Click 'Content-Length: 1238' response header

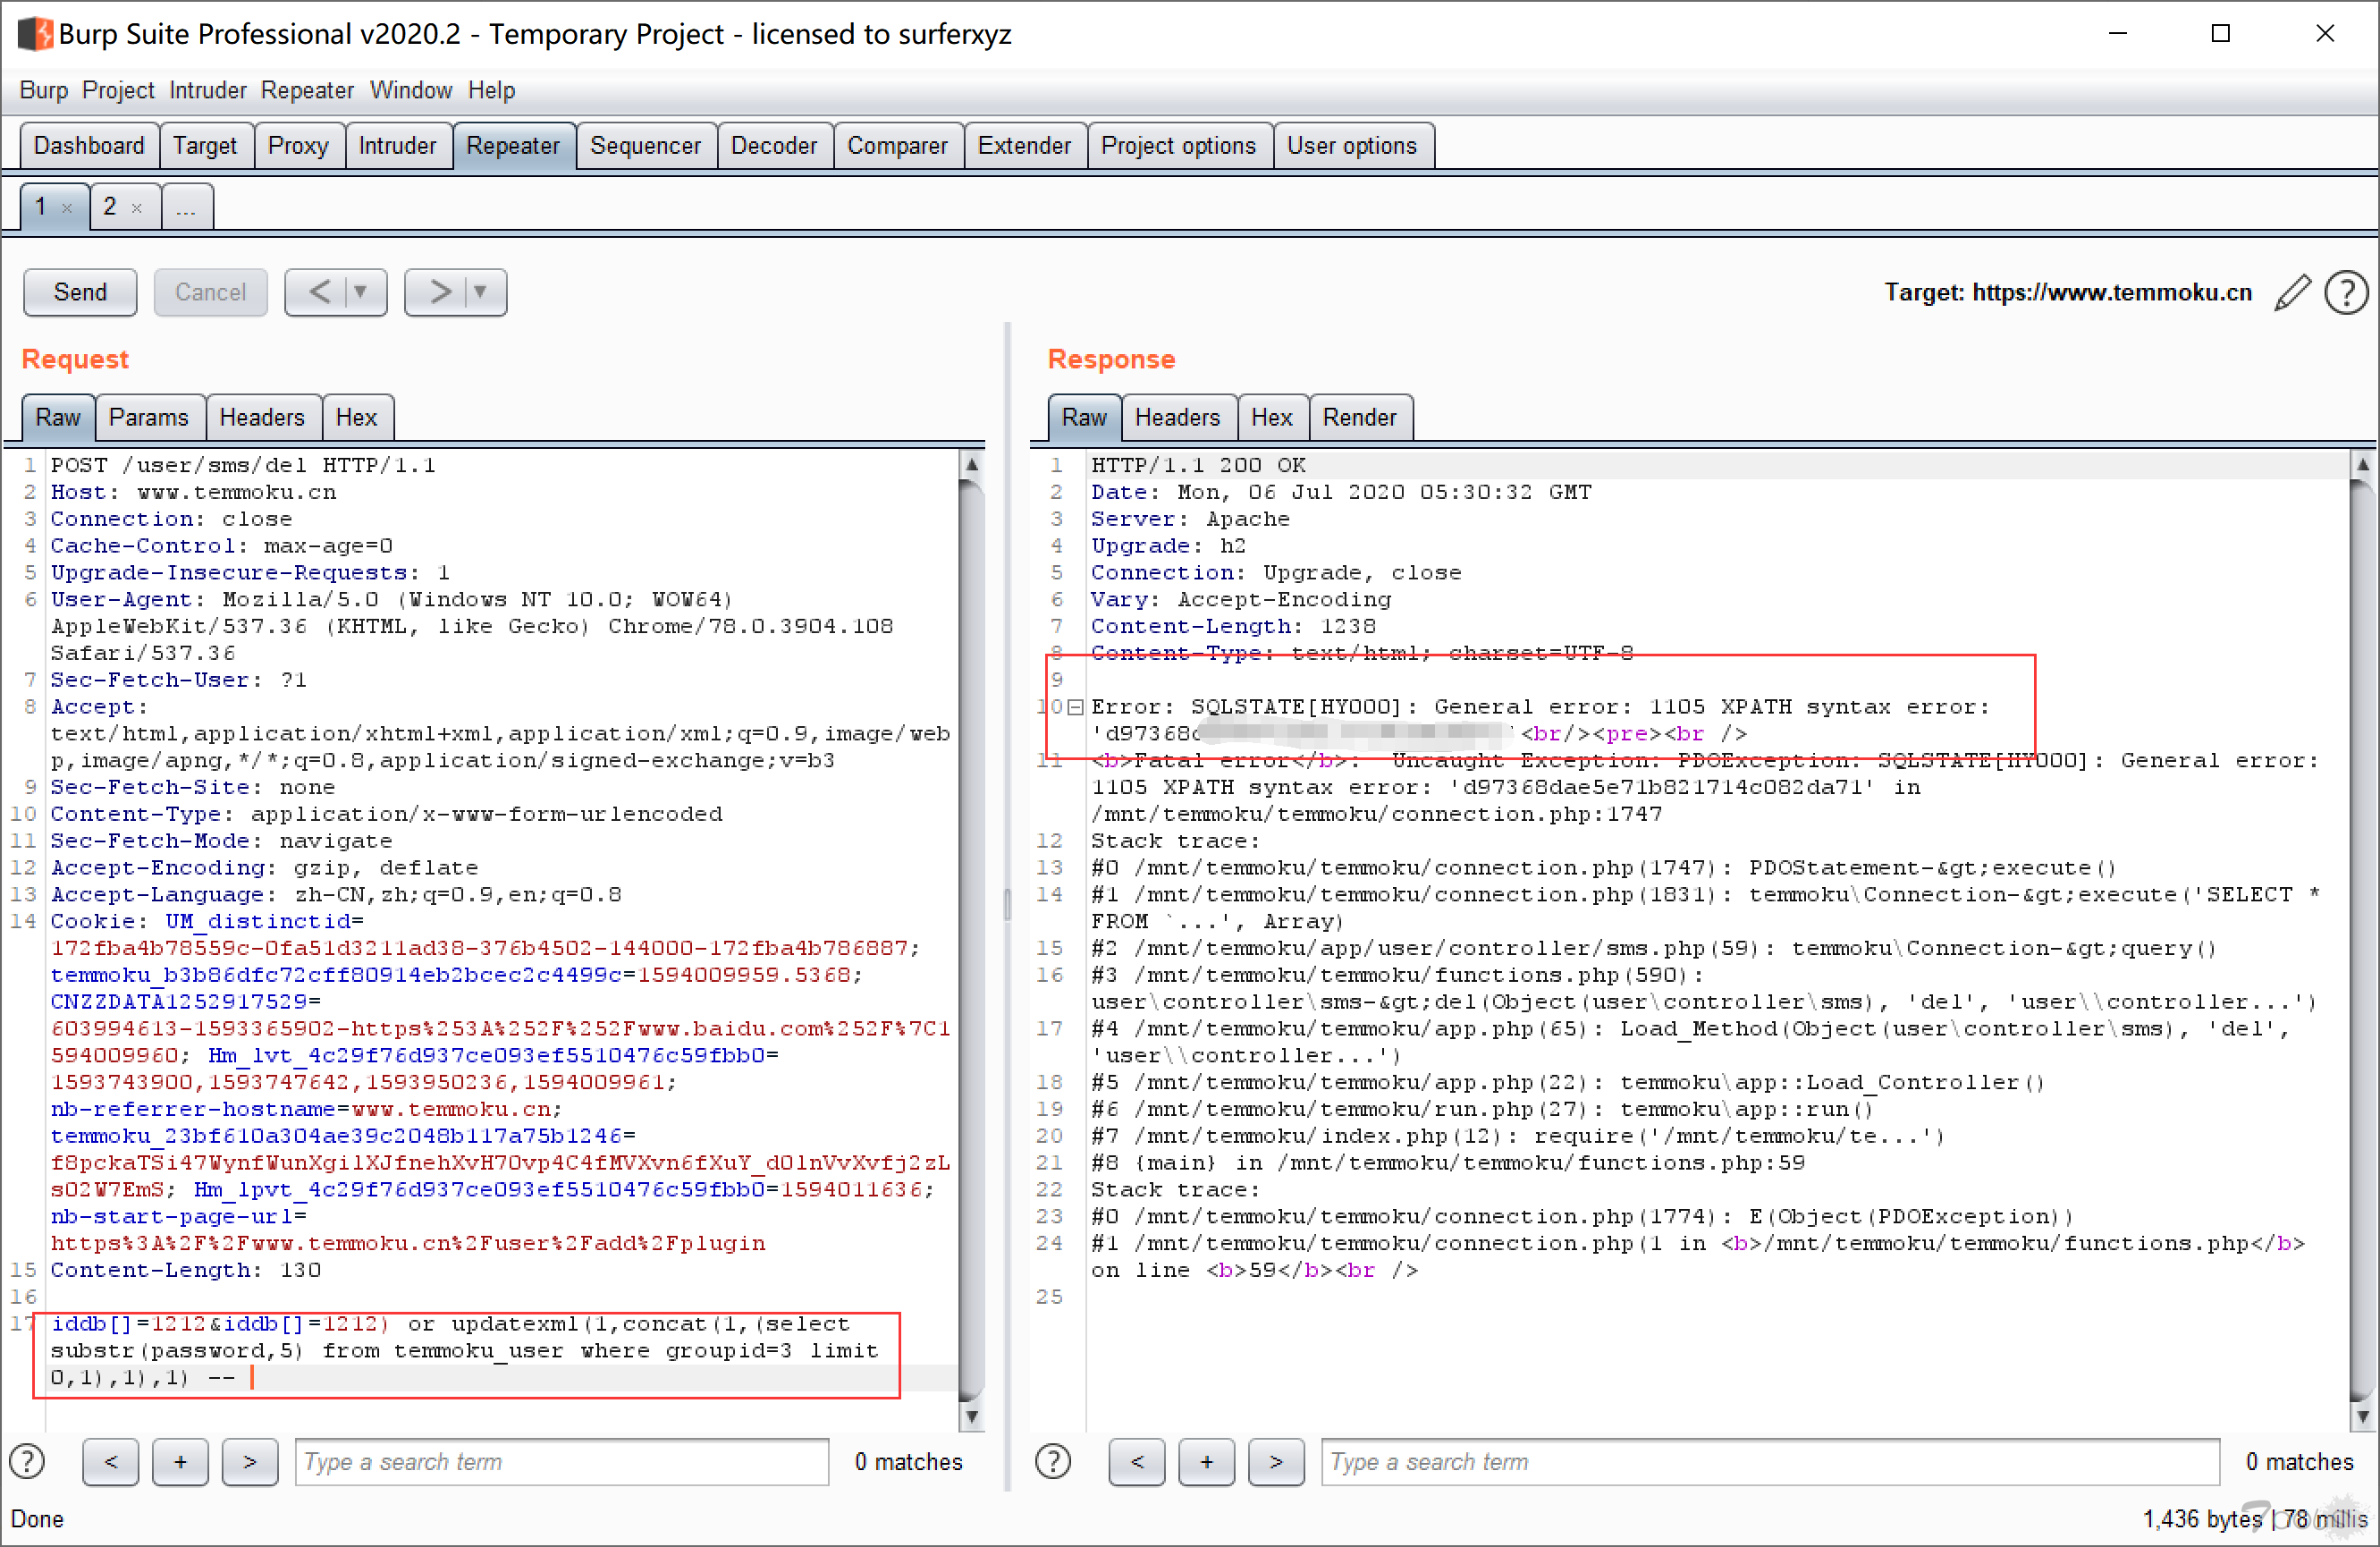(x=1233, y=626)
